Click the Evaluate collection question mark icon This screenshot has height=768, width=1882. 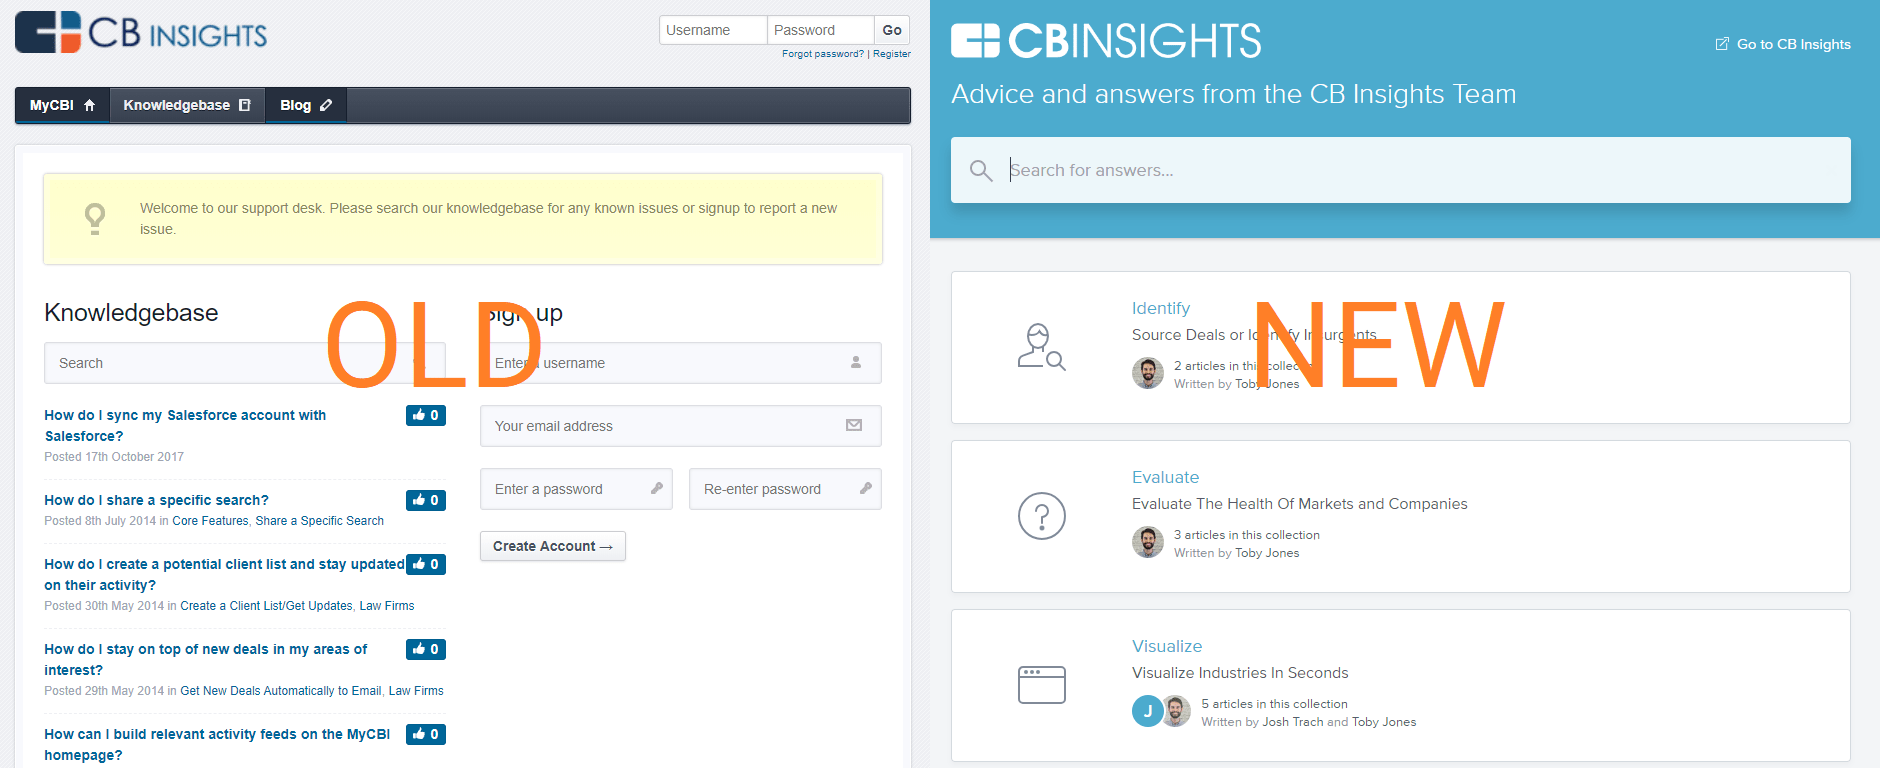(1042, 516)
